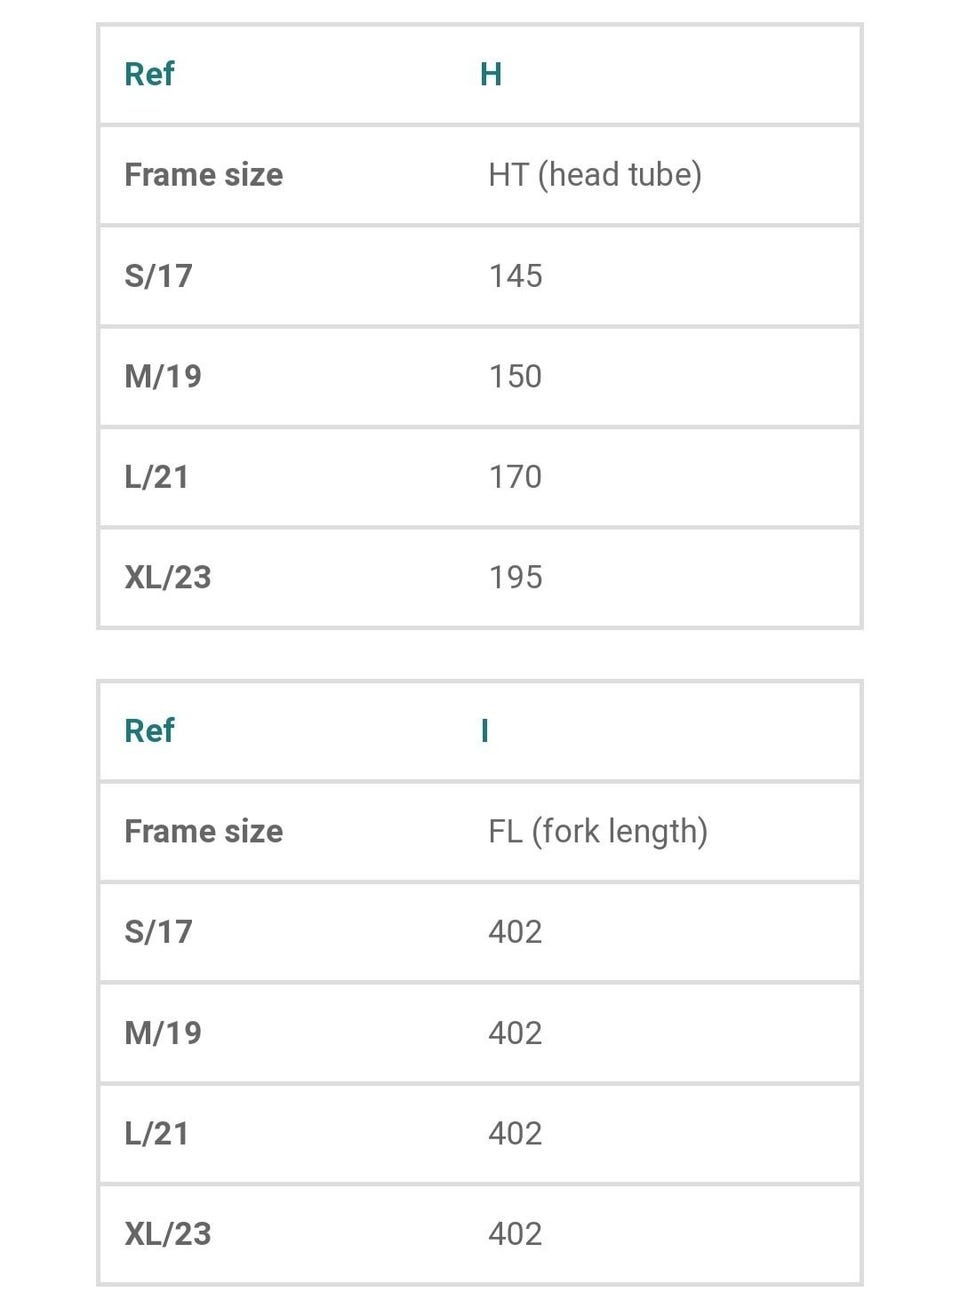The height and width of the screenshot is (1308, 960).
Task: Select the 170 head tube value
Action: pos(515,477)
